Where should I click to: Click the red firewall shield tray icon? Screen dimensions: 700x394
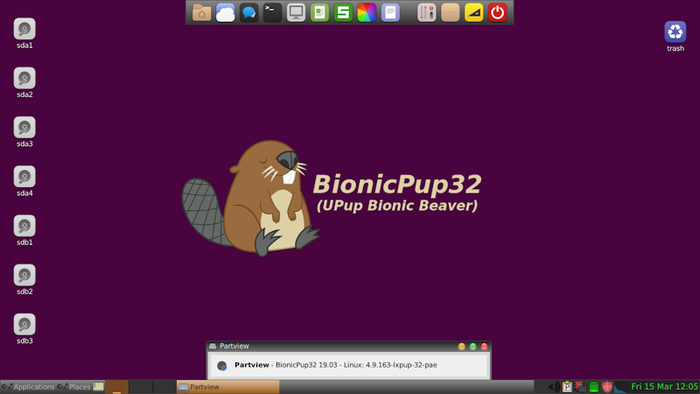coord(607,386)
